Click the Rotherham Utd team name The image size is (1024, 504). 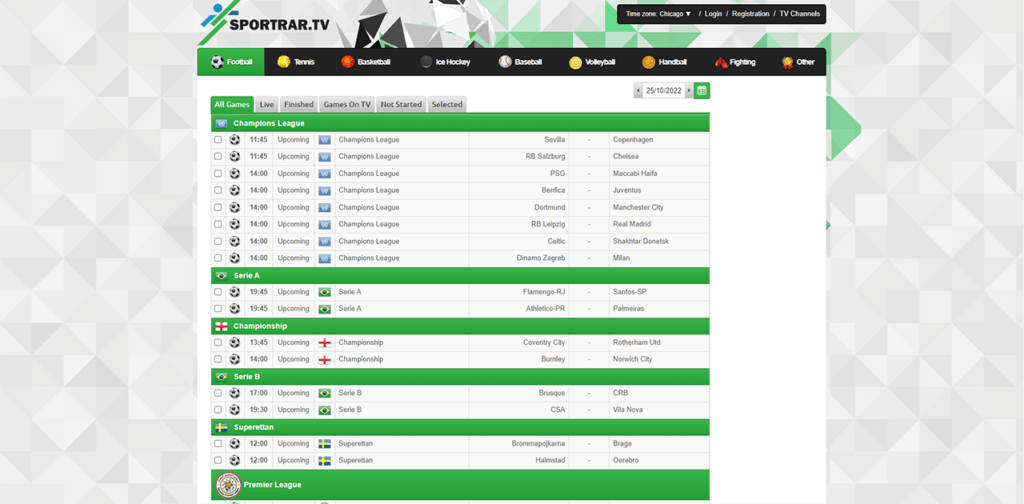point(637,343)
